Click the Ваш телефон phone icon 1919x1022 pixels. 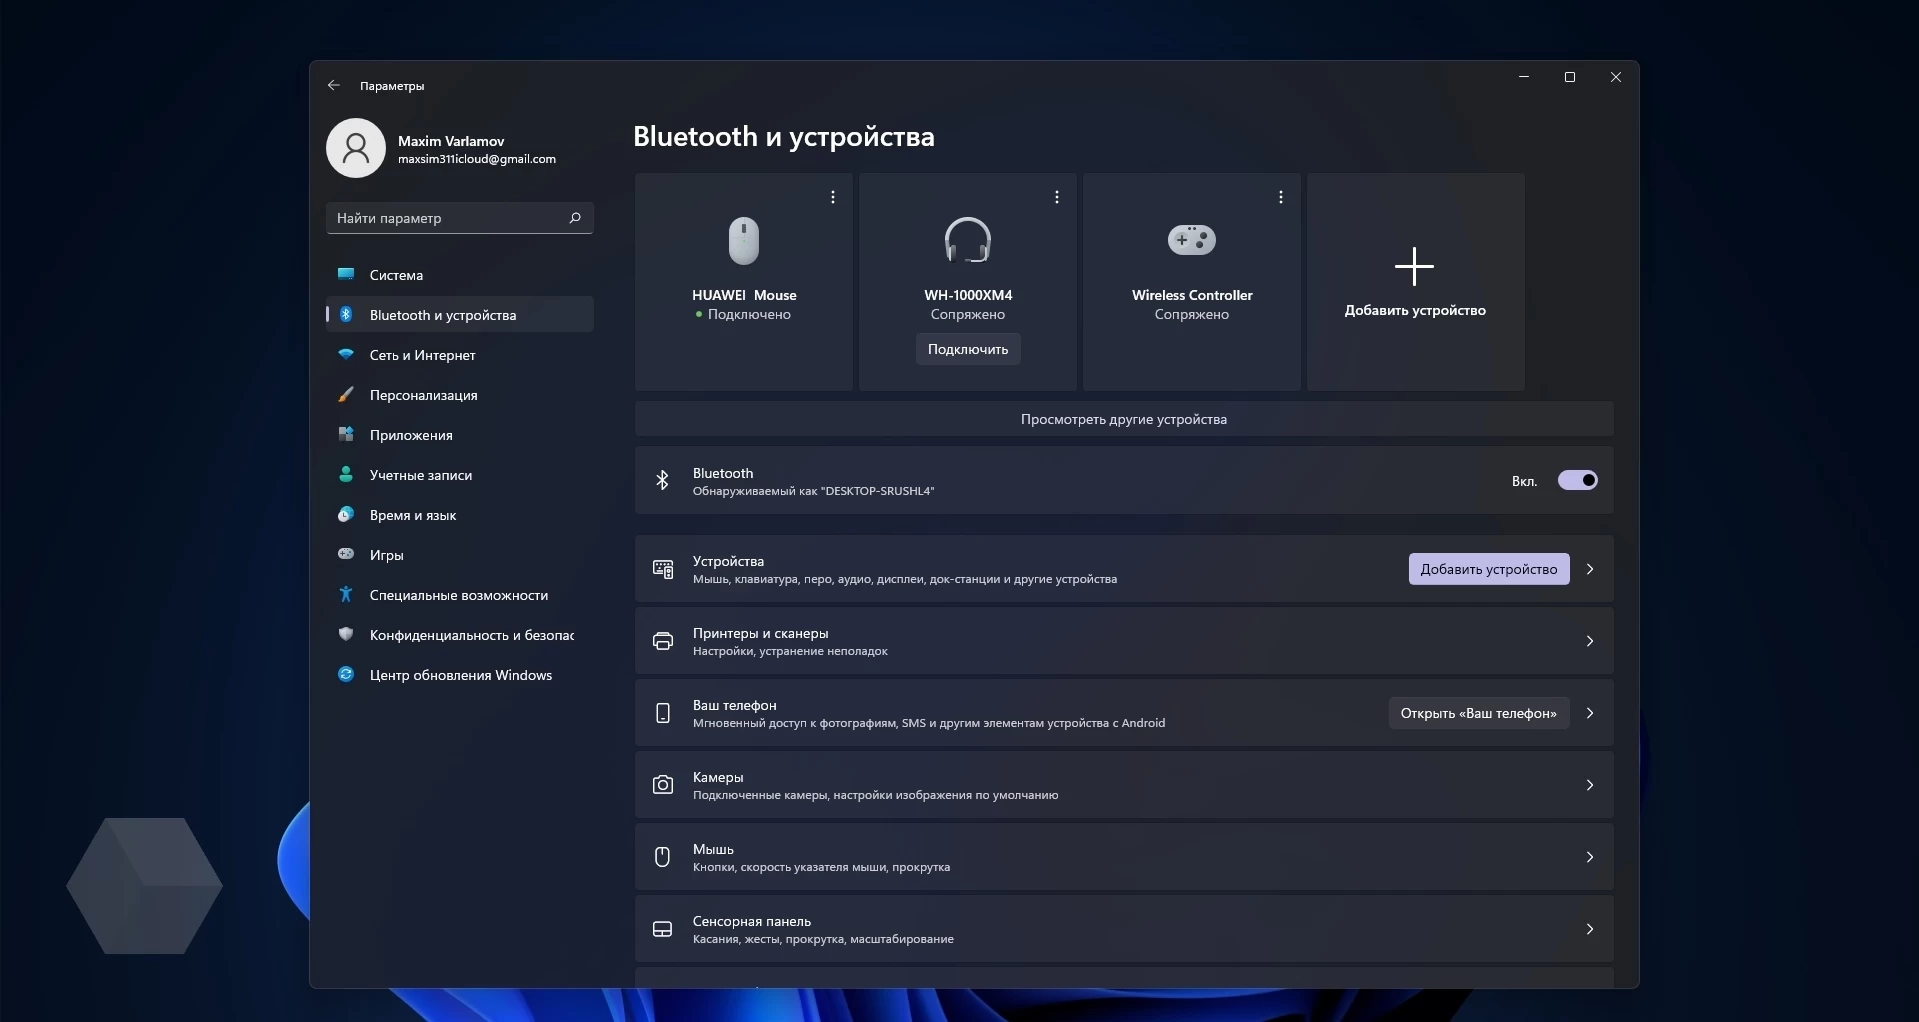tap(663, 713)
